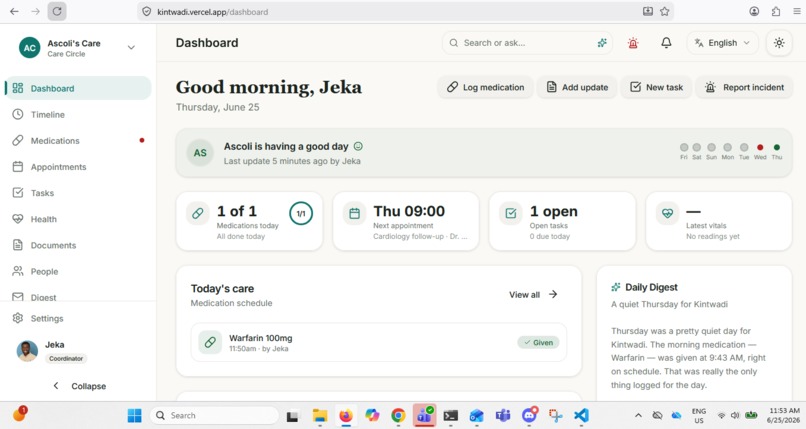Reload the page in the browser

(57, 11)
